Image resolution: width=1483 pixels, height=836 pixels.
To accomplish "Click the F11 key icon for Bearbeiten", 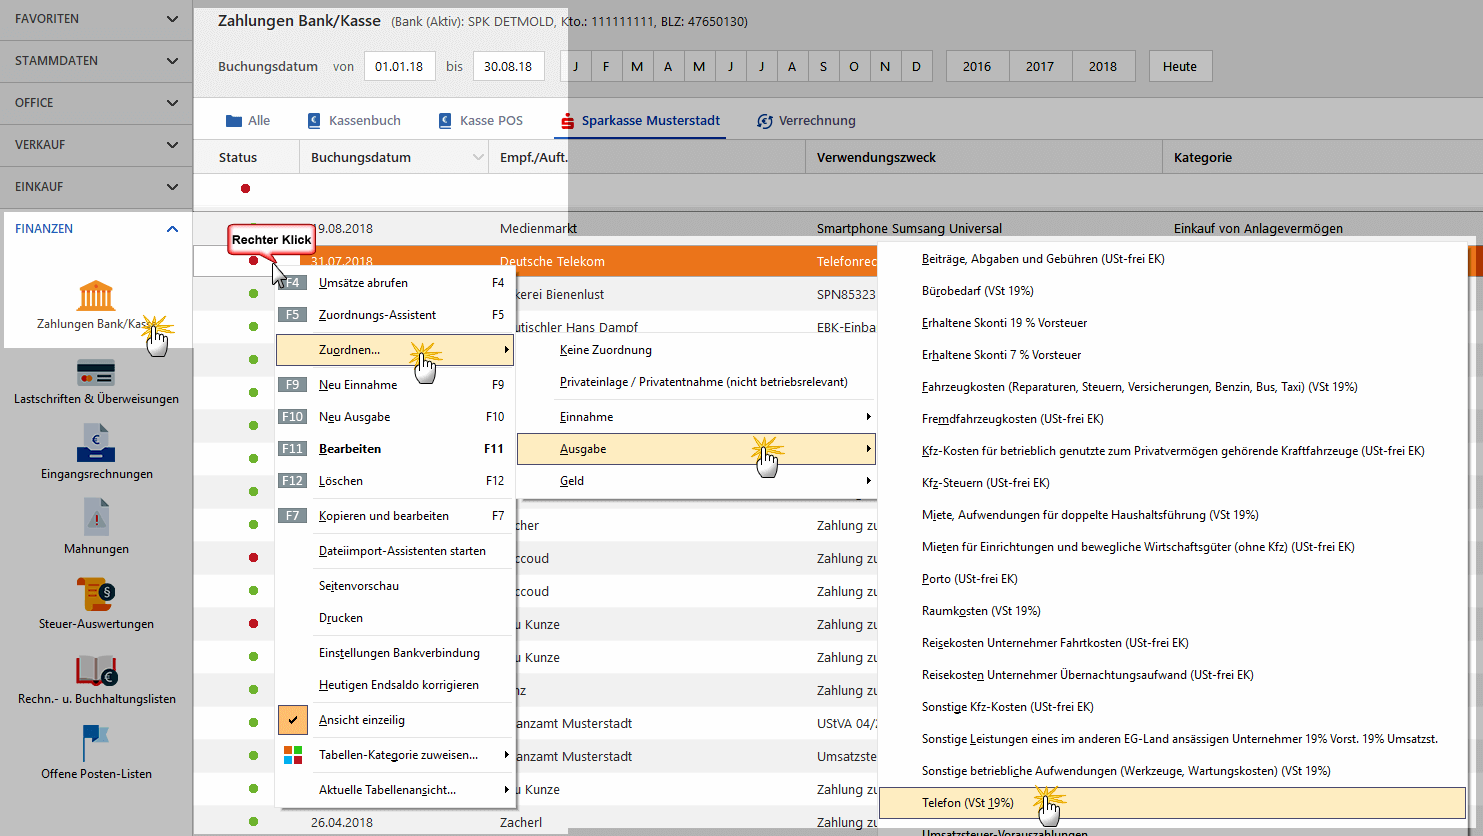I will click(292, 448).
